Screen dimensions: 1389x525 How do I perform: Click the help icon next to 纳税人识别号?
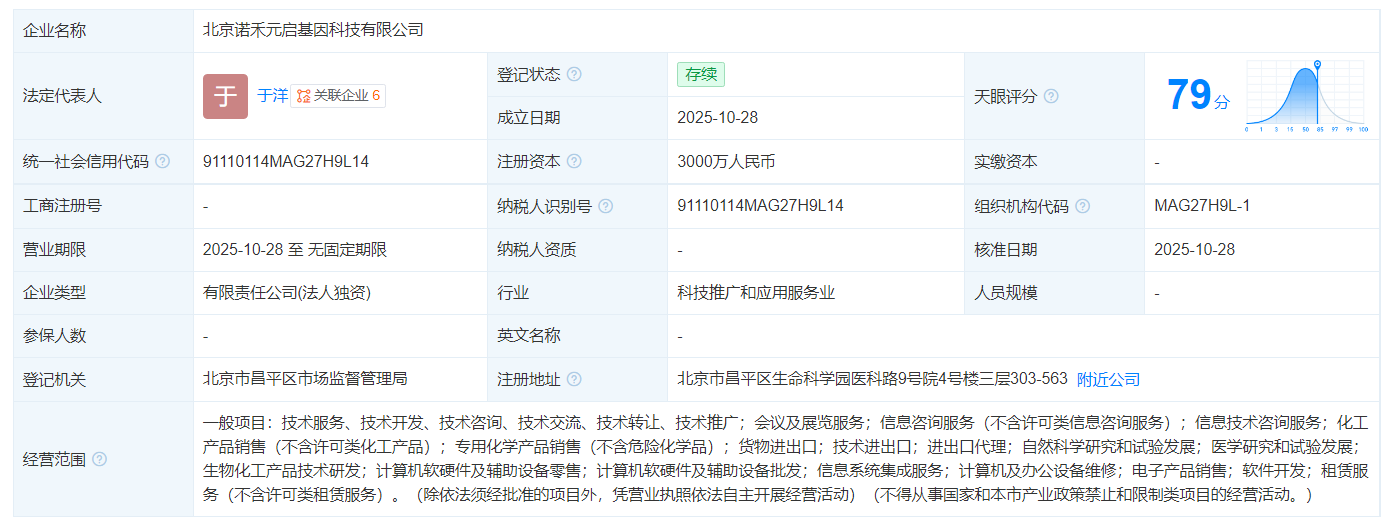click(x=605, y=207)
